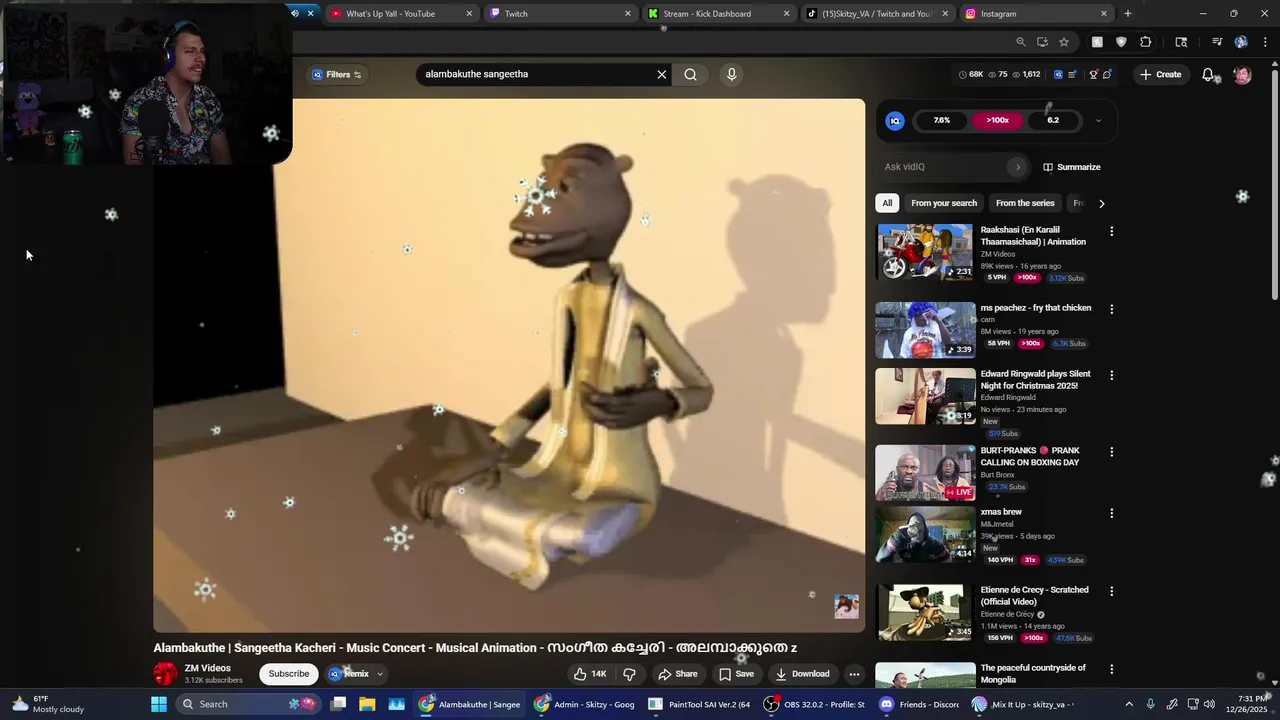This screenshot has width=1280, height=720.
Task: Save the video to a playlist
Action: pyautogui.click(x=736, y=674)
